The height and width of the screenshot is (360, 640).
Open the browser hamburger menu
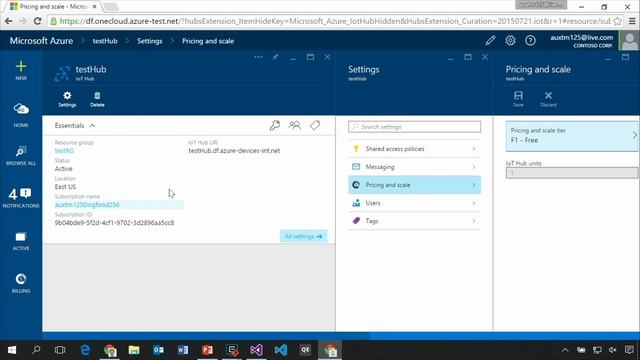632,21
